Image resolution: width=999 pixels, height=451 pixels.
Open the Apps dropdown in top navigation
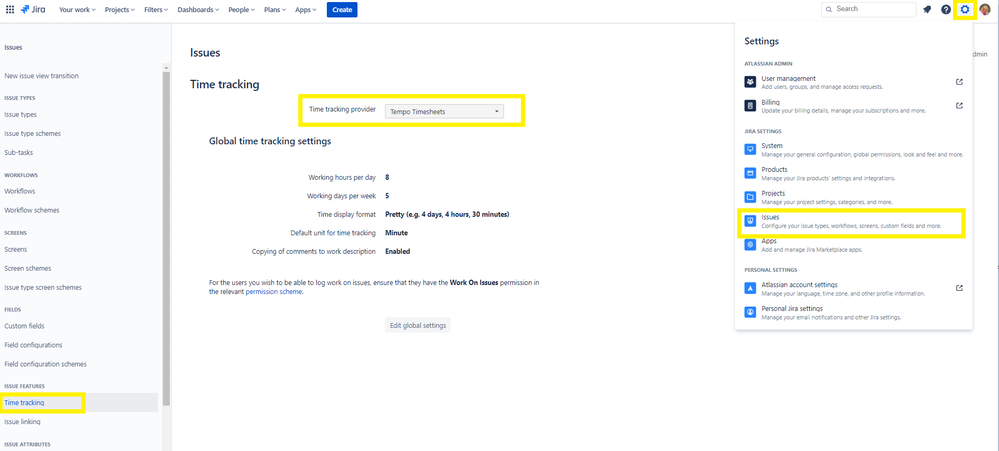306,10
